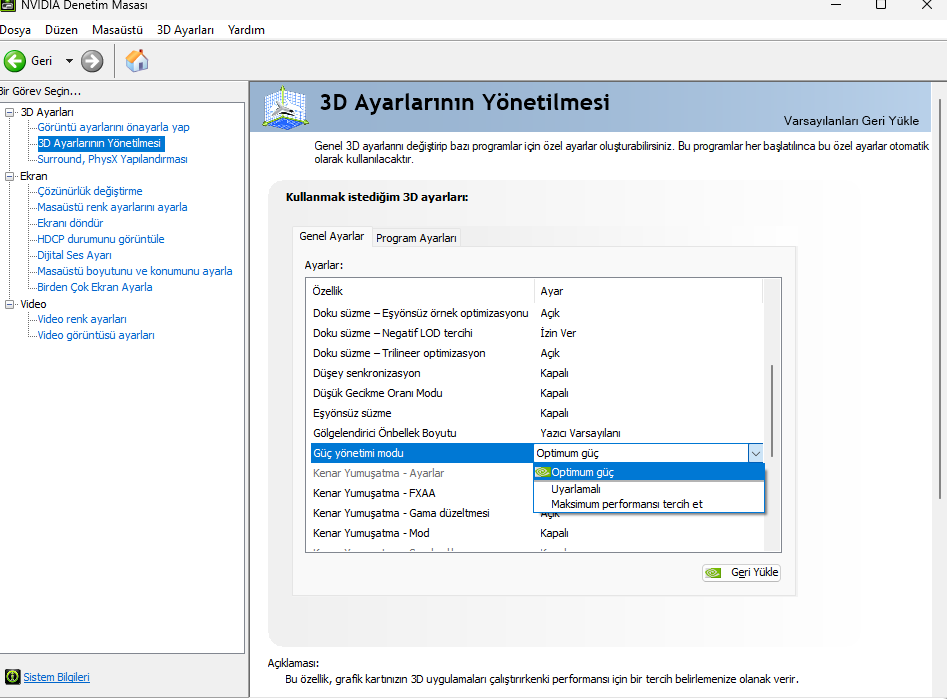Choose Optimum güç in the dropdown list
Screen dimensions: 947x699
(649, 472)
